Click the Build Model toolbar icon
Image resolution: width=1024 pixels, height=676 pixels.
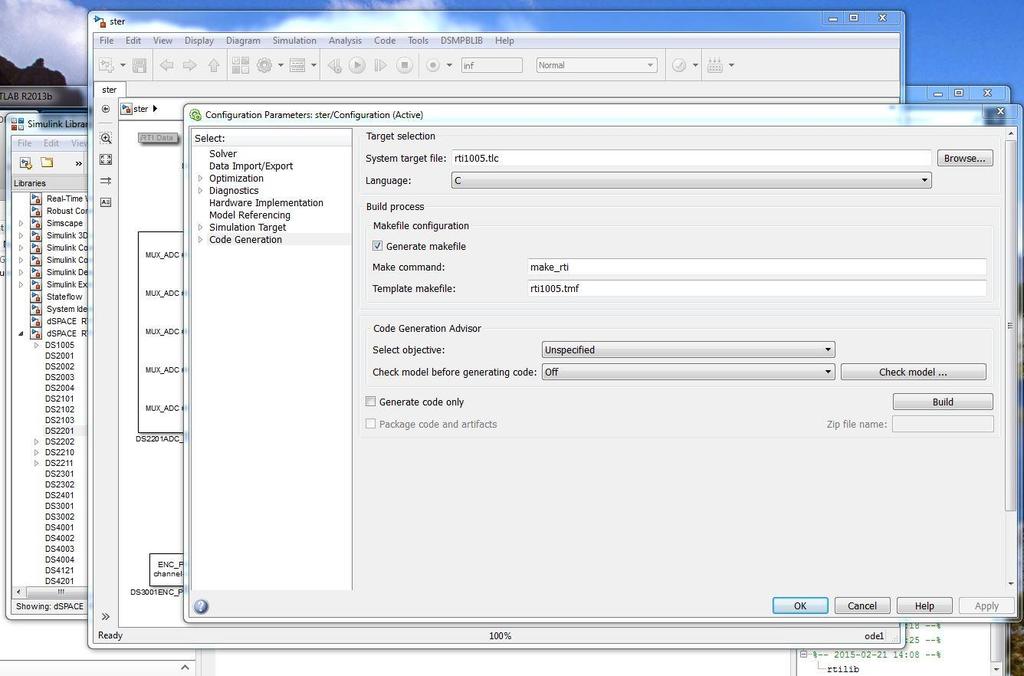(715, 65)
